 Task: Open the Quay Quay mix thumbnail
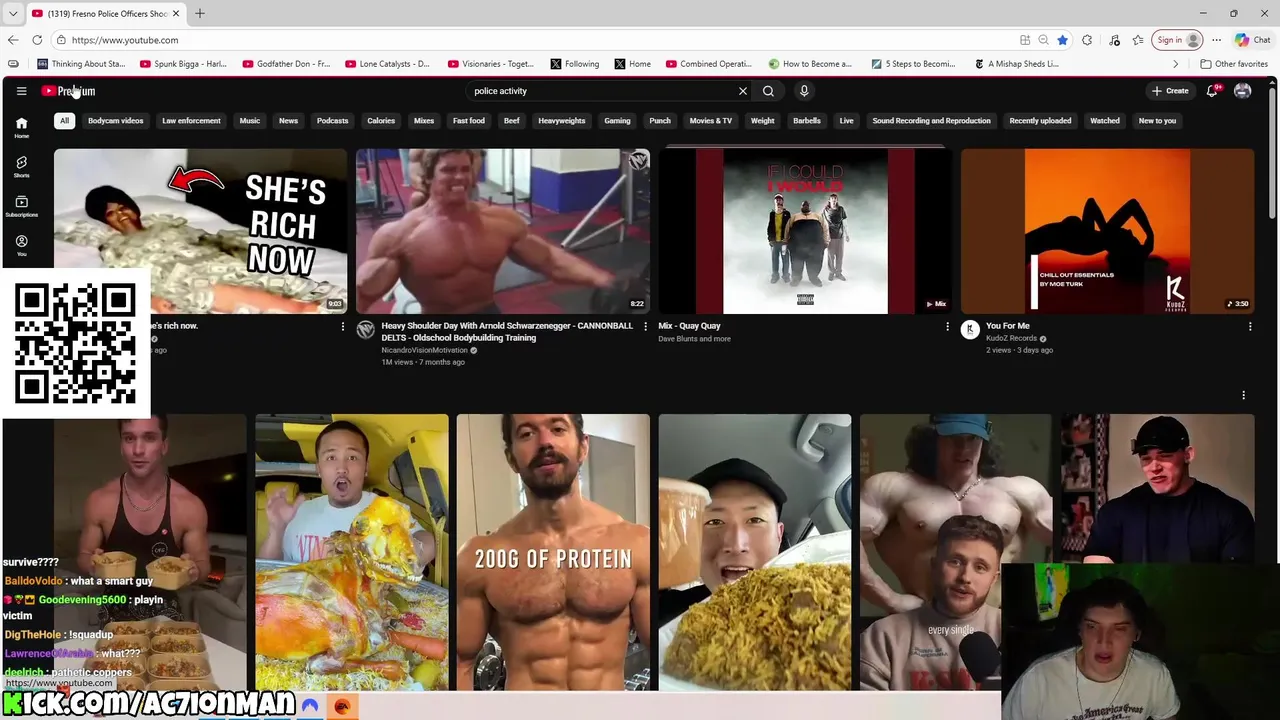[805, 231]
